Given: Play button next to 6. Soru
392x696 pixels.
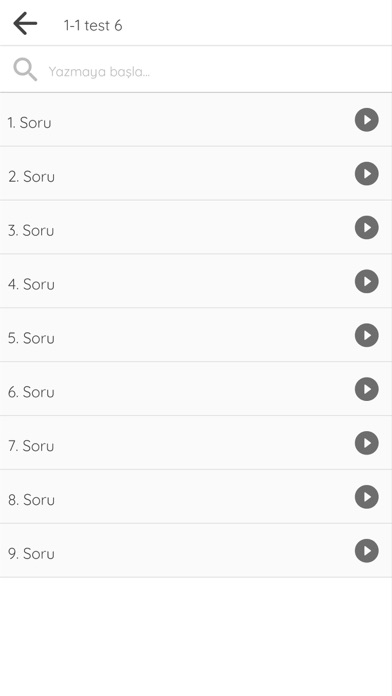Looking at the screenshot, I should pyautogui.click(x=366, y=389).
